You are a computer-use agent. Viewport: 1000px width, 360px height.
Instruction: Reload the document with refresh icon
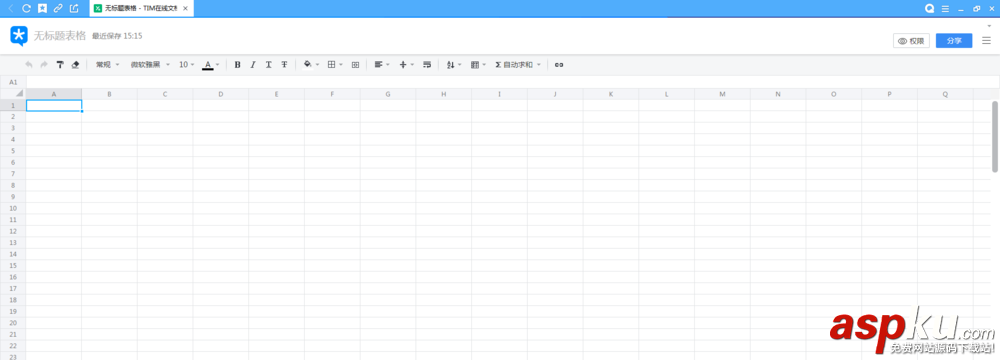click(x=26, y=8)
